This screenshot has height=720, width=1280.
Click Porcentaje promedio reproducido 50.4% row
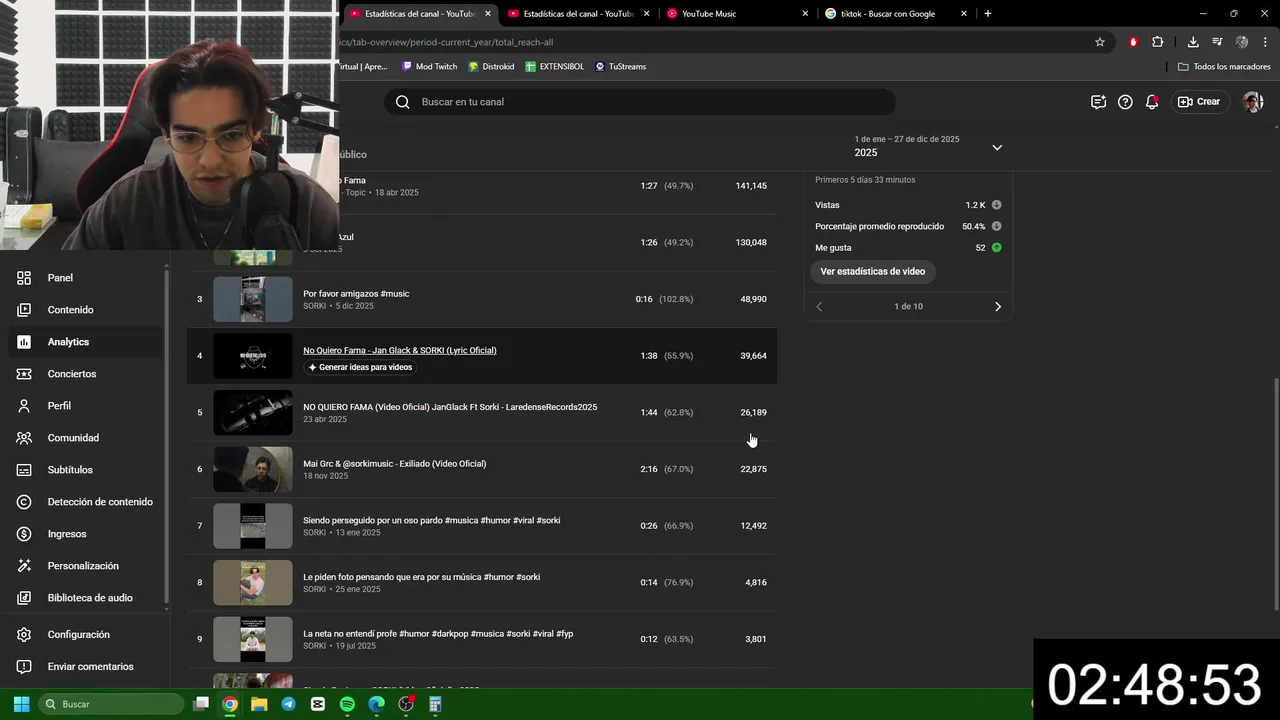click(x=908, y=227)
